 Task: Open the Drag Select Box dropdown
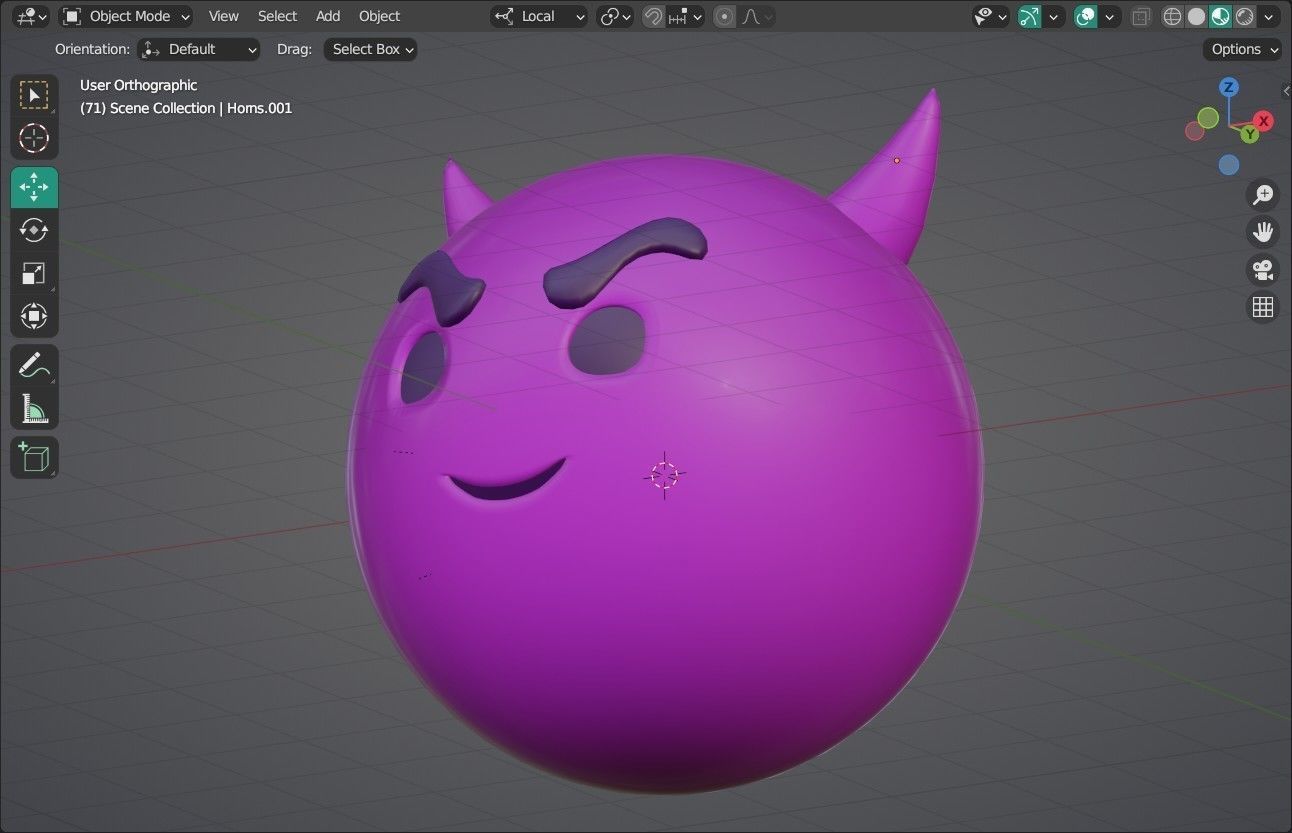(x=370, y=49)
